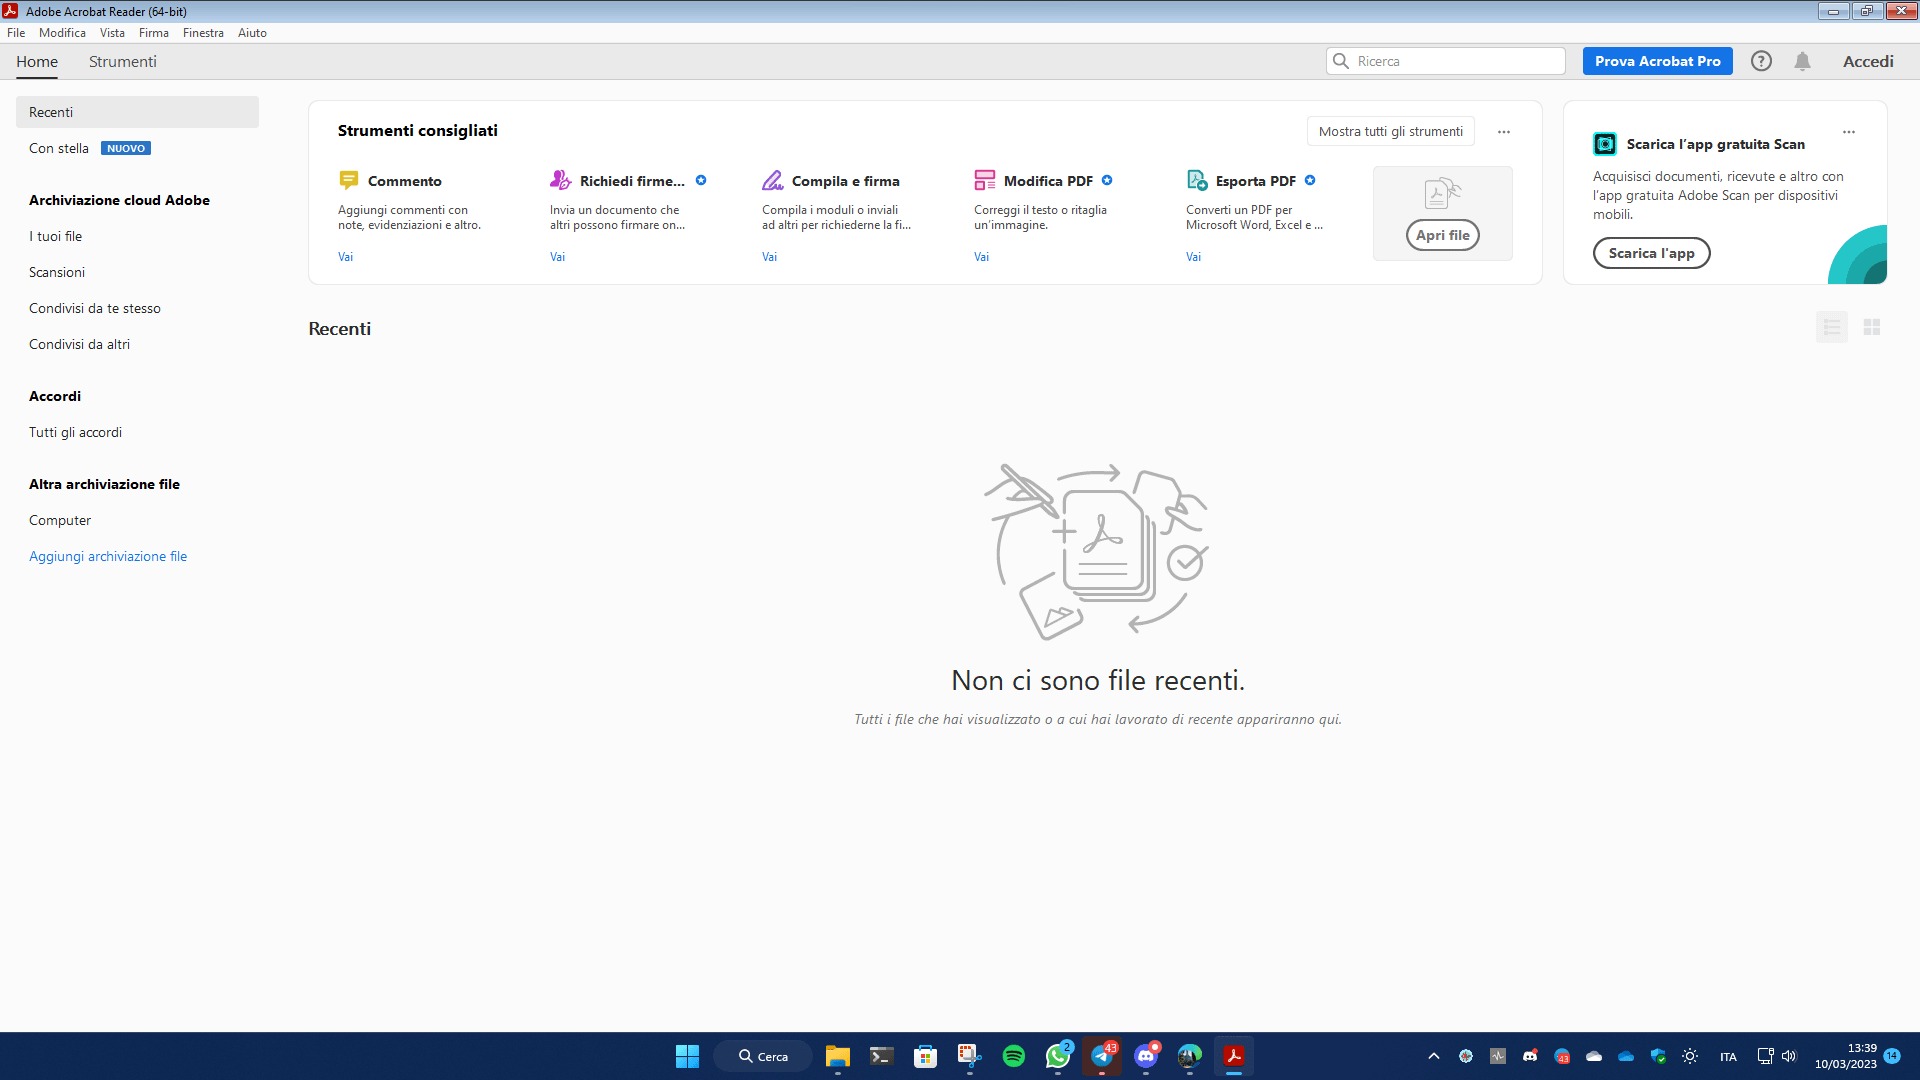Click the Commento tool icon
The width and height of the screenshot is (1920, 1080).
tap(348, 180)
